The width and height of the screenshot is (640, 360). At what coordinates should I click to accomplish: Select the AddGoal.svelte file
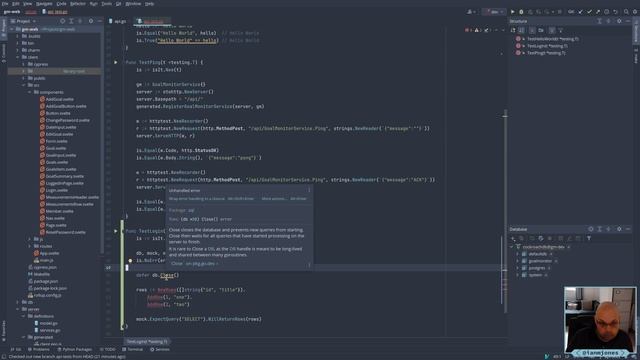(x=60, y=99)
